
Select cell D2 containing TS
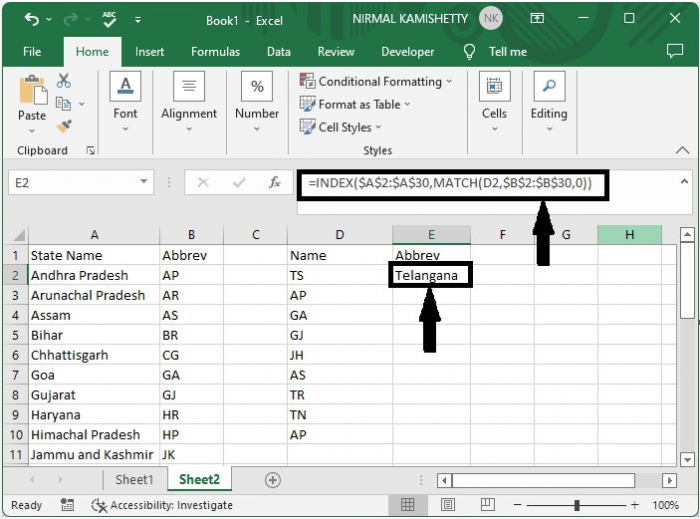pos(340,275)
